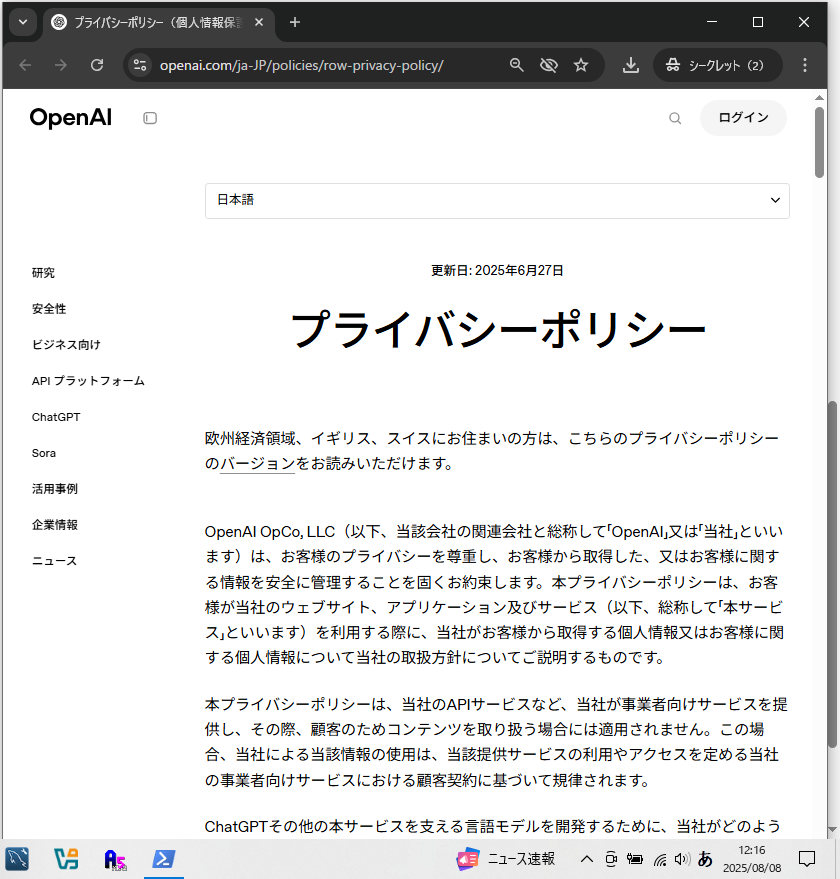Open first taskbar app with feather icon
The width and height of the screenshot is (840, 879).
click(17, 859)
